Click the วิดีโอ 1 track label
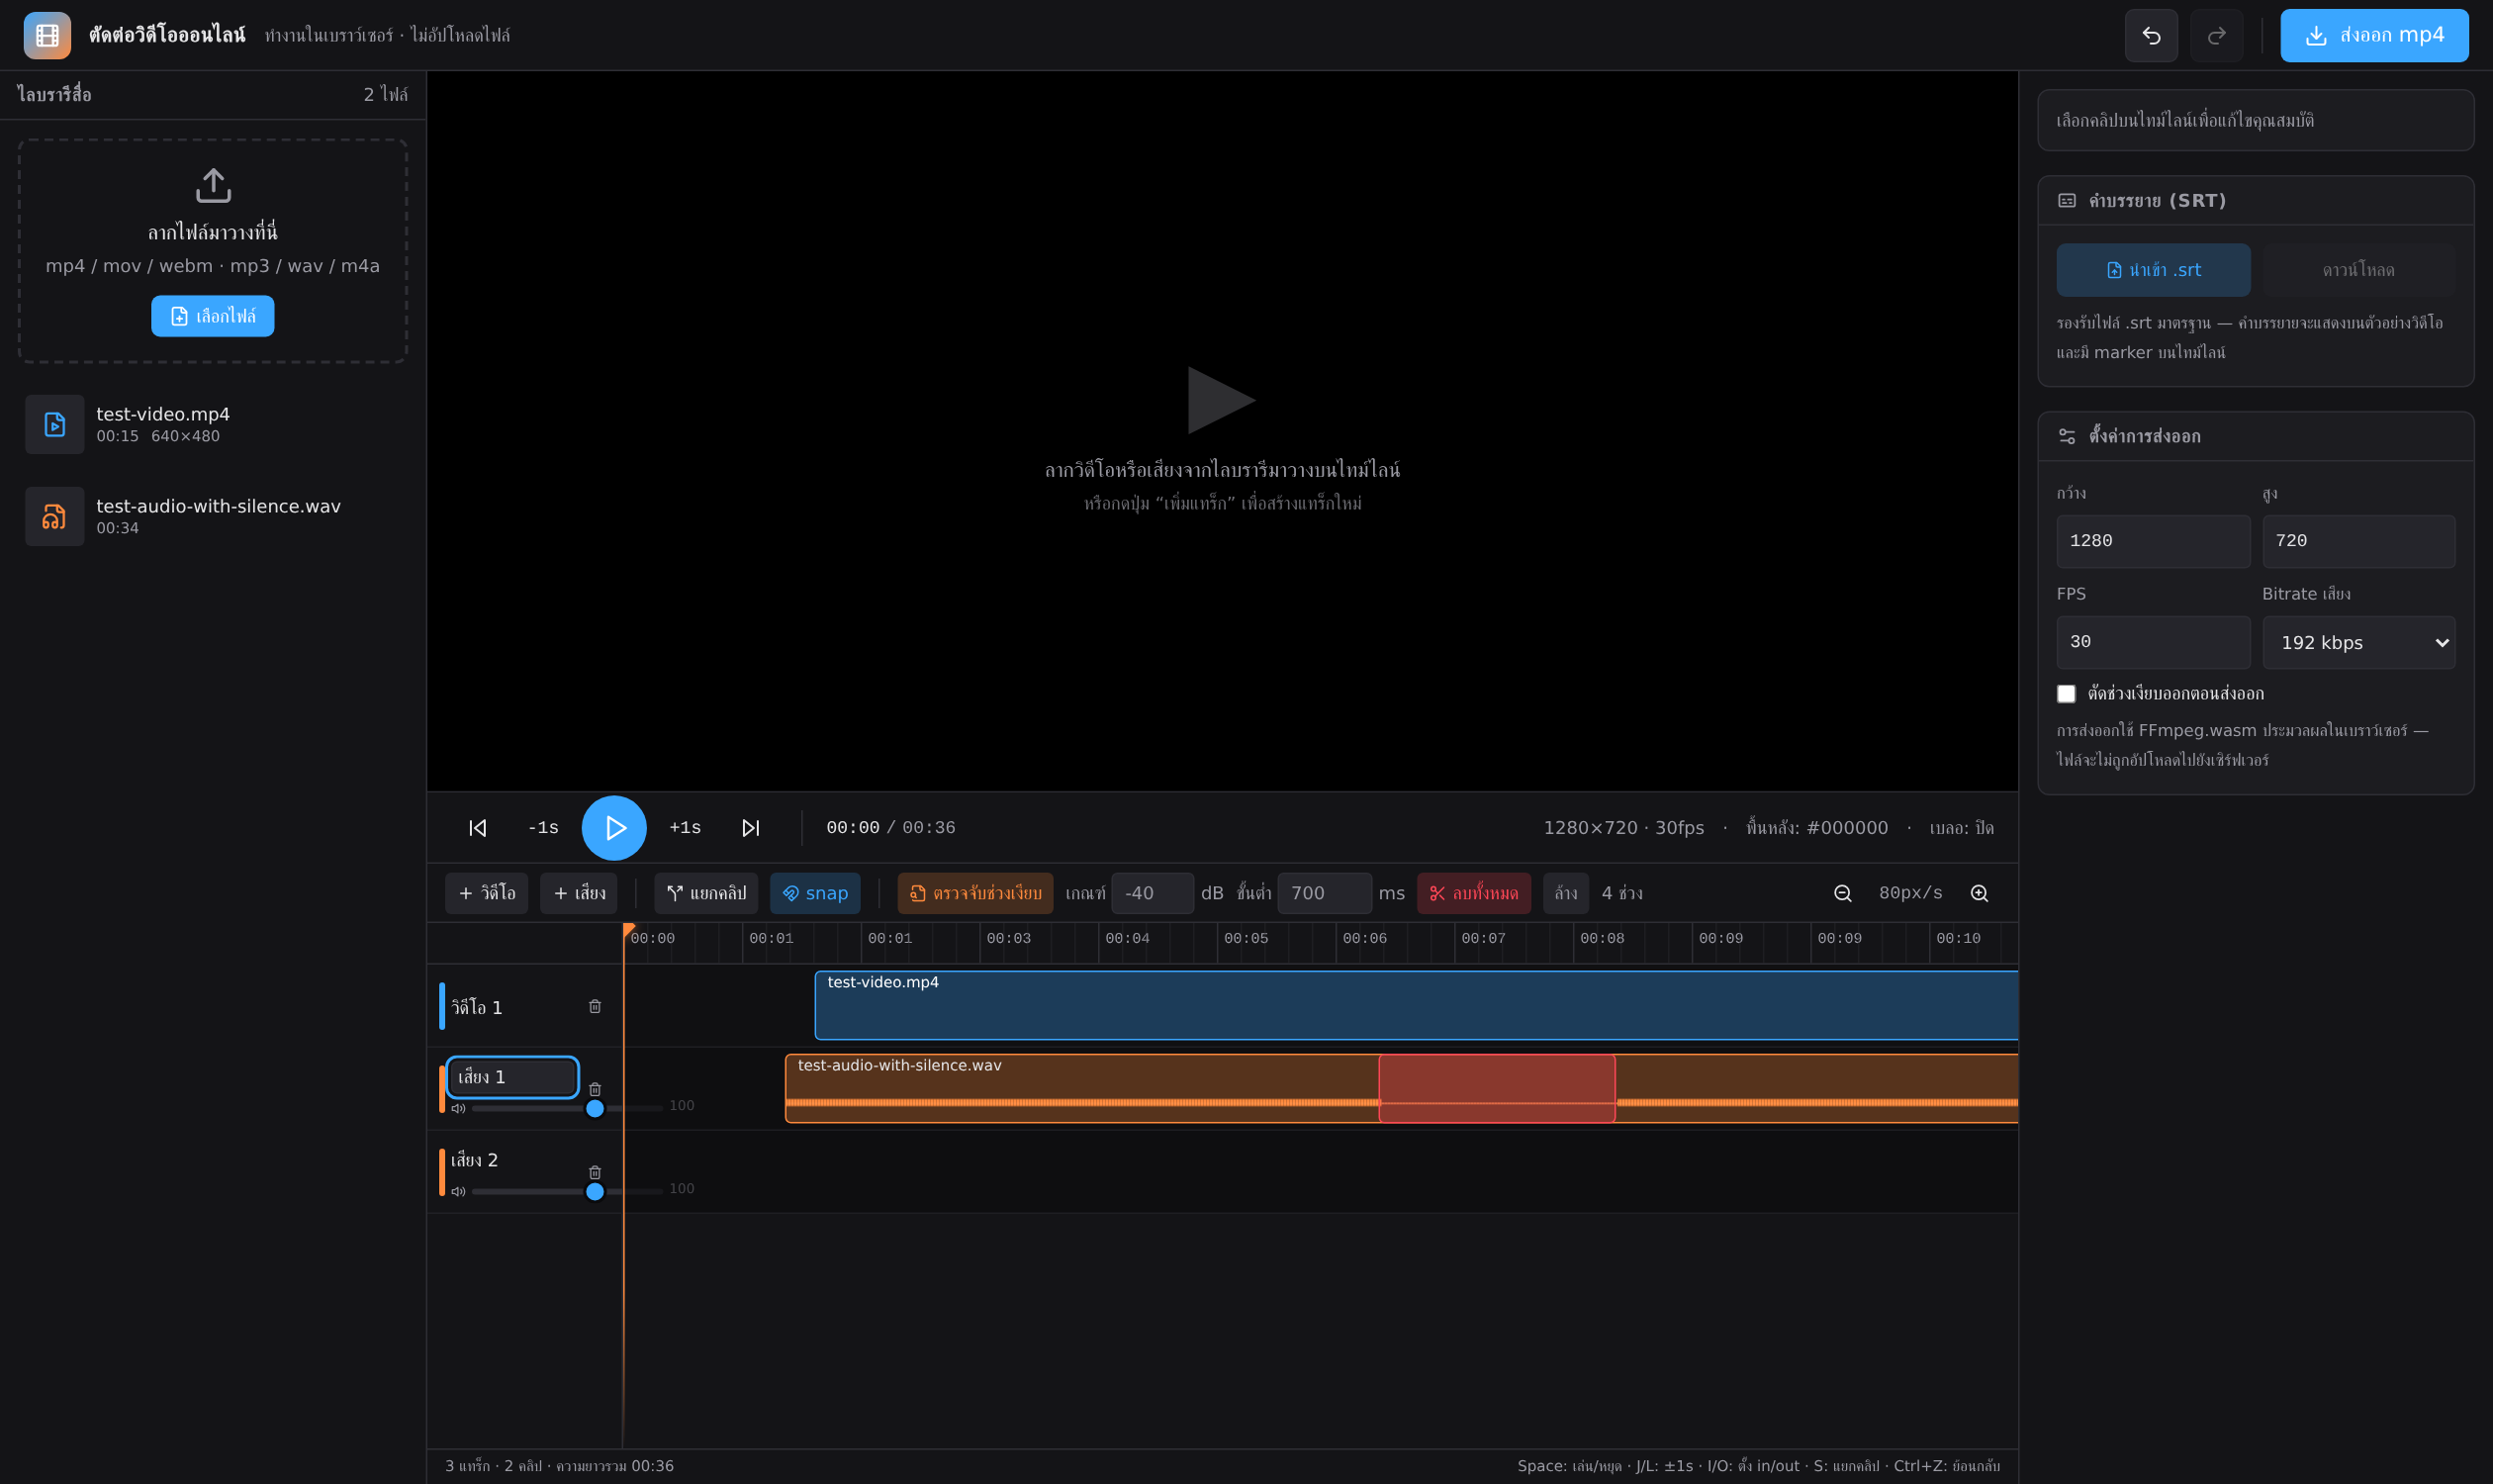Viewport: 2493px width, 1484px height. point(477,1007)
